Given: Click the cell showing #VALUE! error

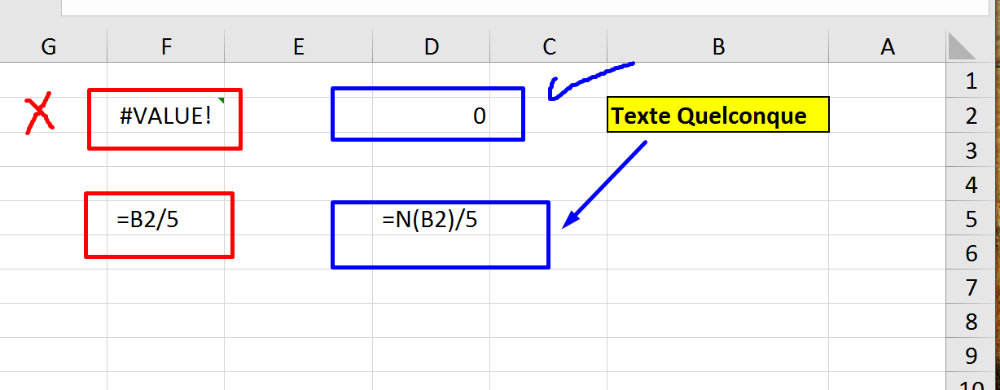Looking at the screenshot, I should pyautogui.click(x=166, y=115).
